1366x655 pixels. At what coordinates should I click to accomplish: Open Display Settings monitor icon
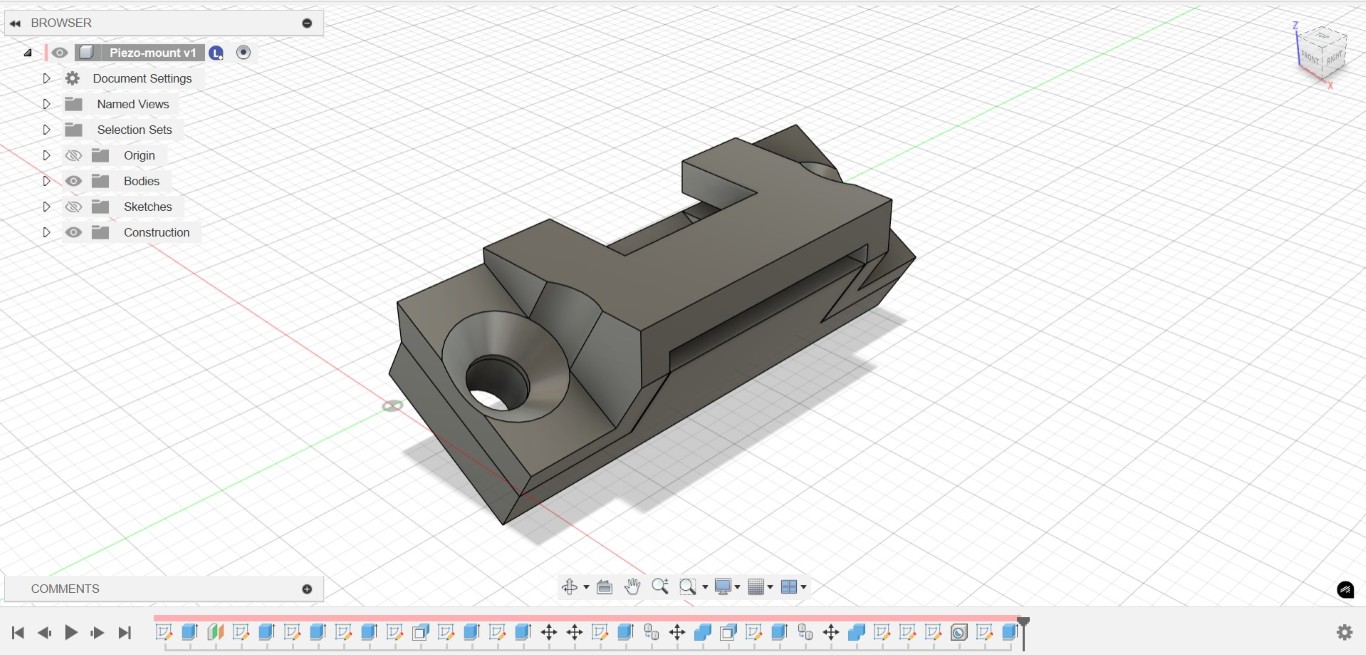[x=723, y=587]
